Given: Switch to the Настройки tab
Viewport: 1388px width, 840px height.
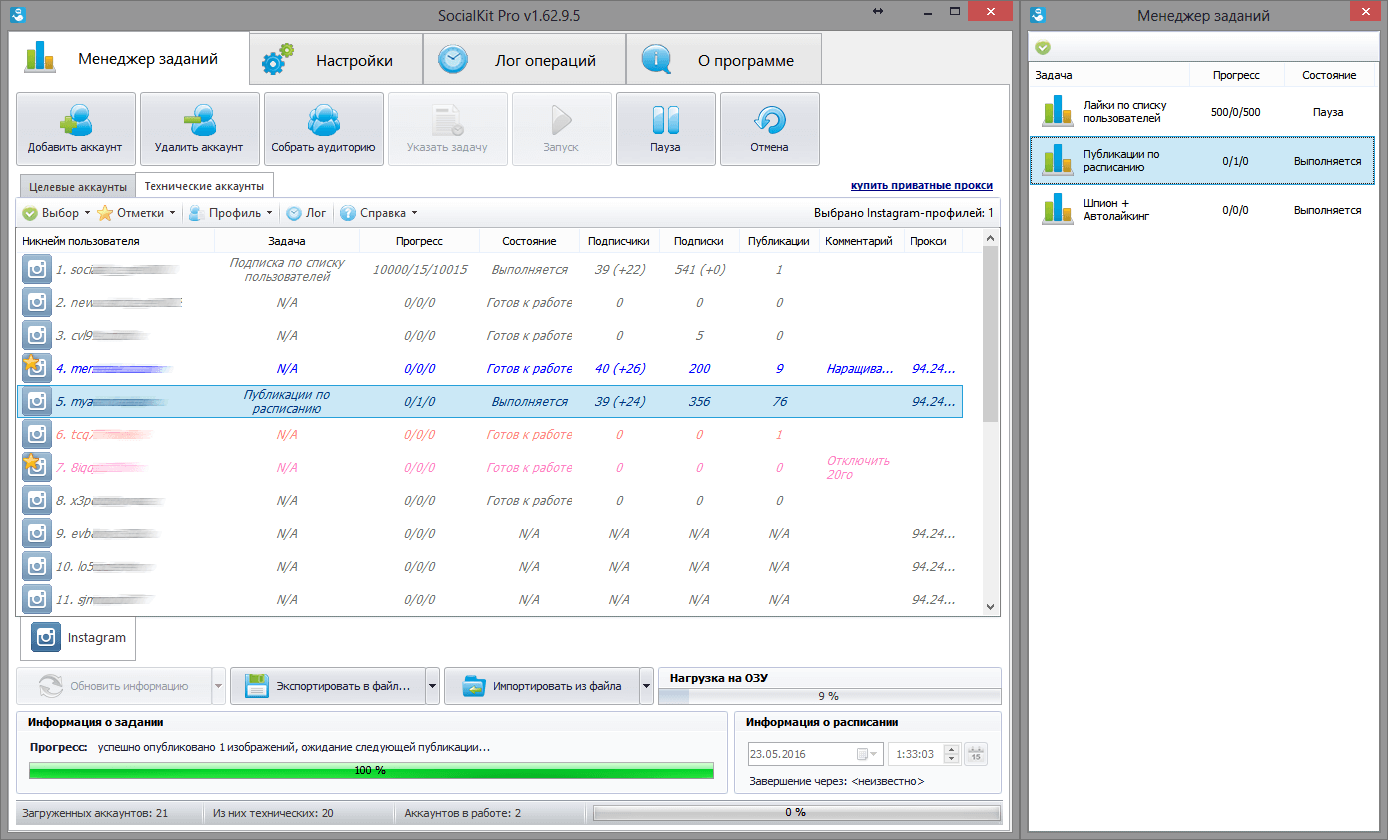Looking at the screenshot, I should [x=335, y=61].
